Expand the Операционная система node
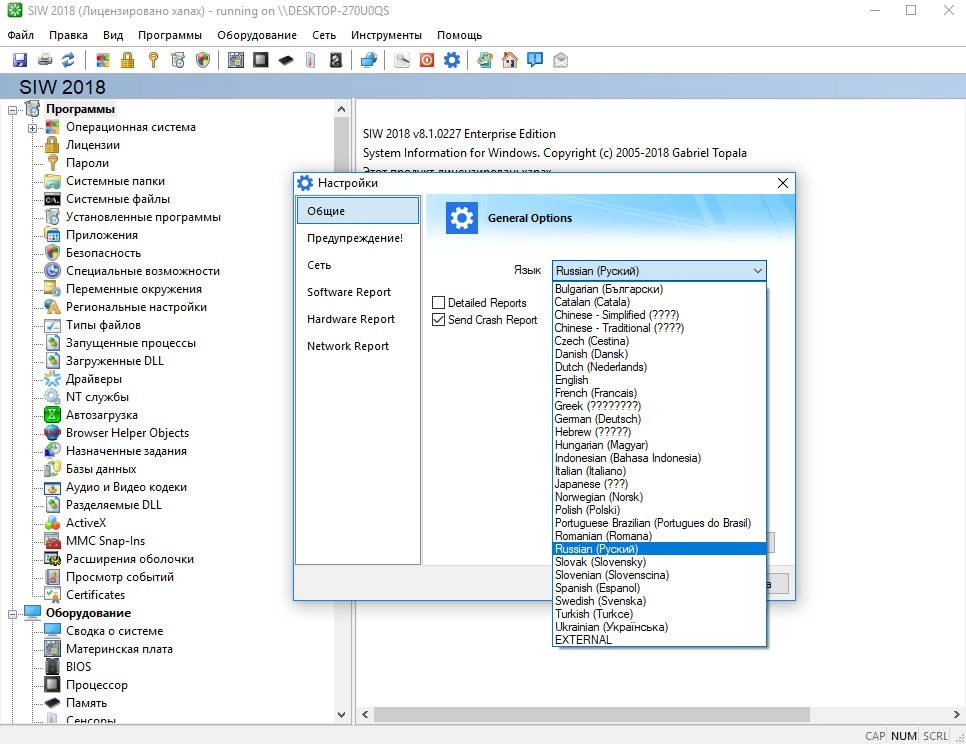This screenshot has width=966, height=744. [x=32, y=128]
